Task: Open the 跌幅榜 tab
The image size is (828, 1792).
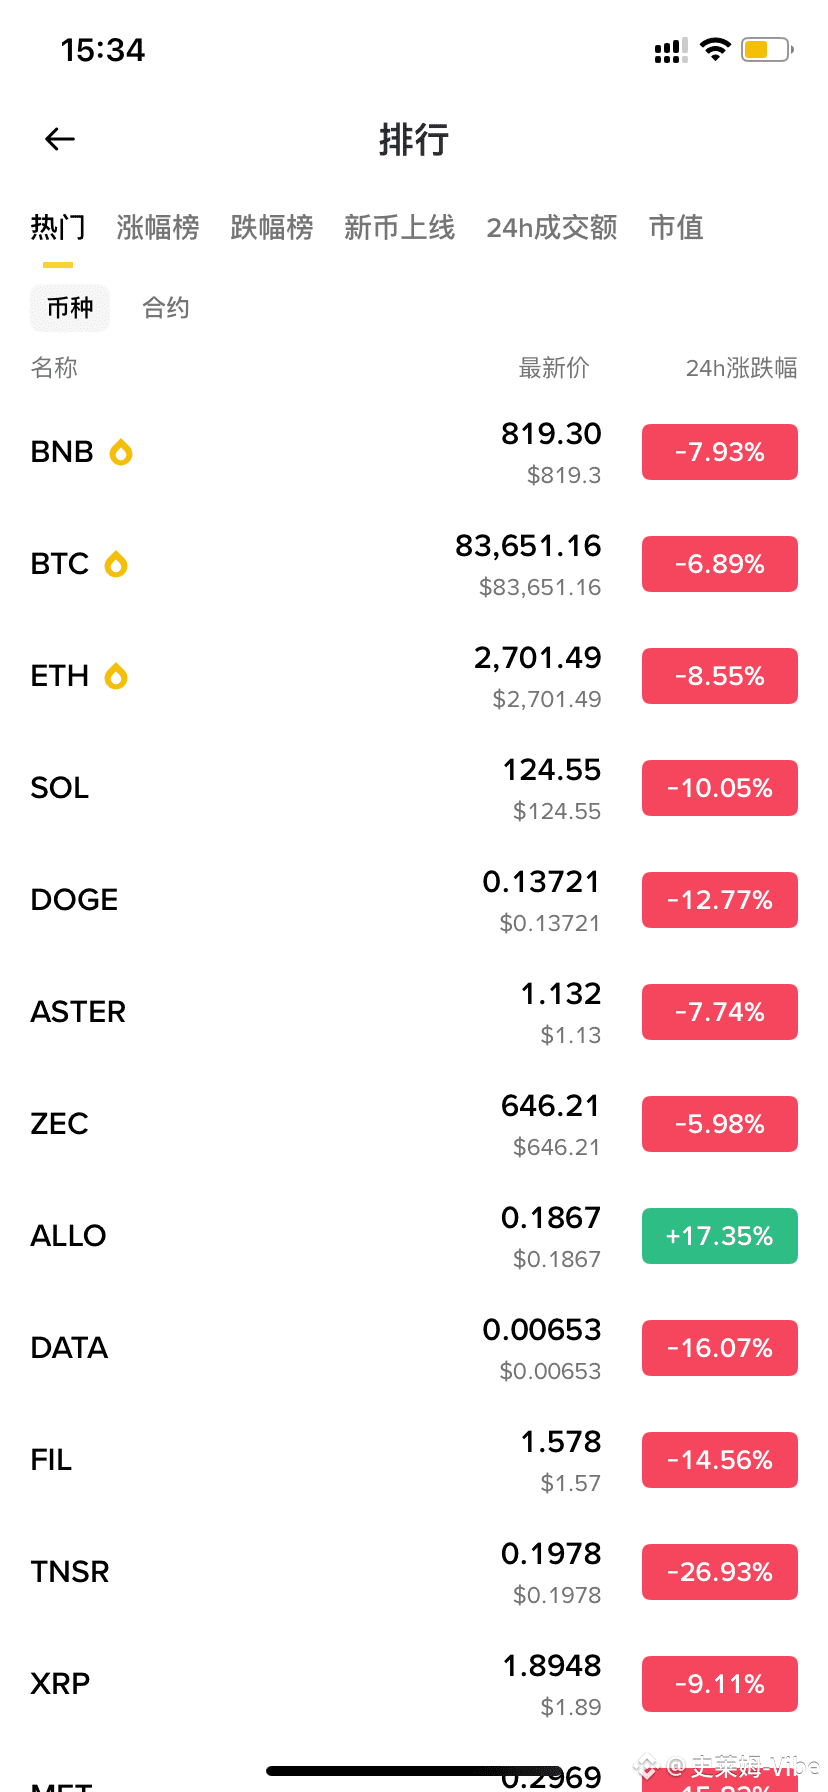Action: click(272, 228)
